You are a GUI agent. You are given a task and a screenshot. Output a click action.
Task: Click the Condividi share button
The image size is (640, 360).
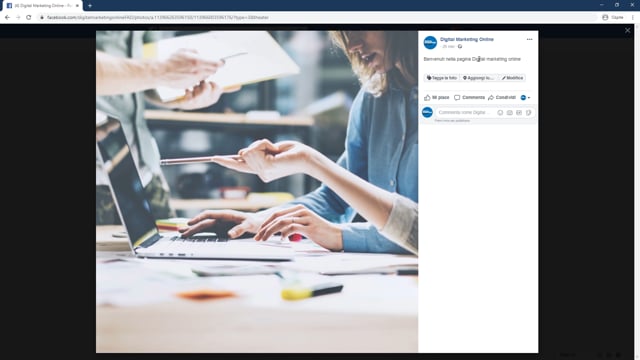(x=502, y=98)
